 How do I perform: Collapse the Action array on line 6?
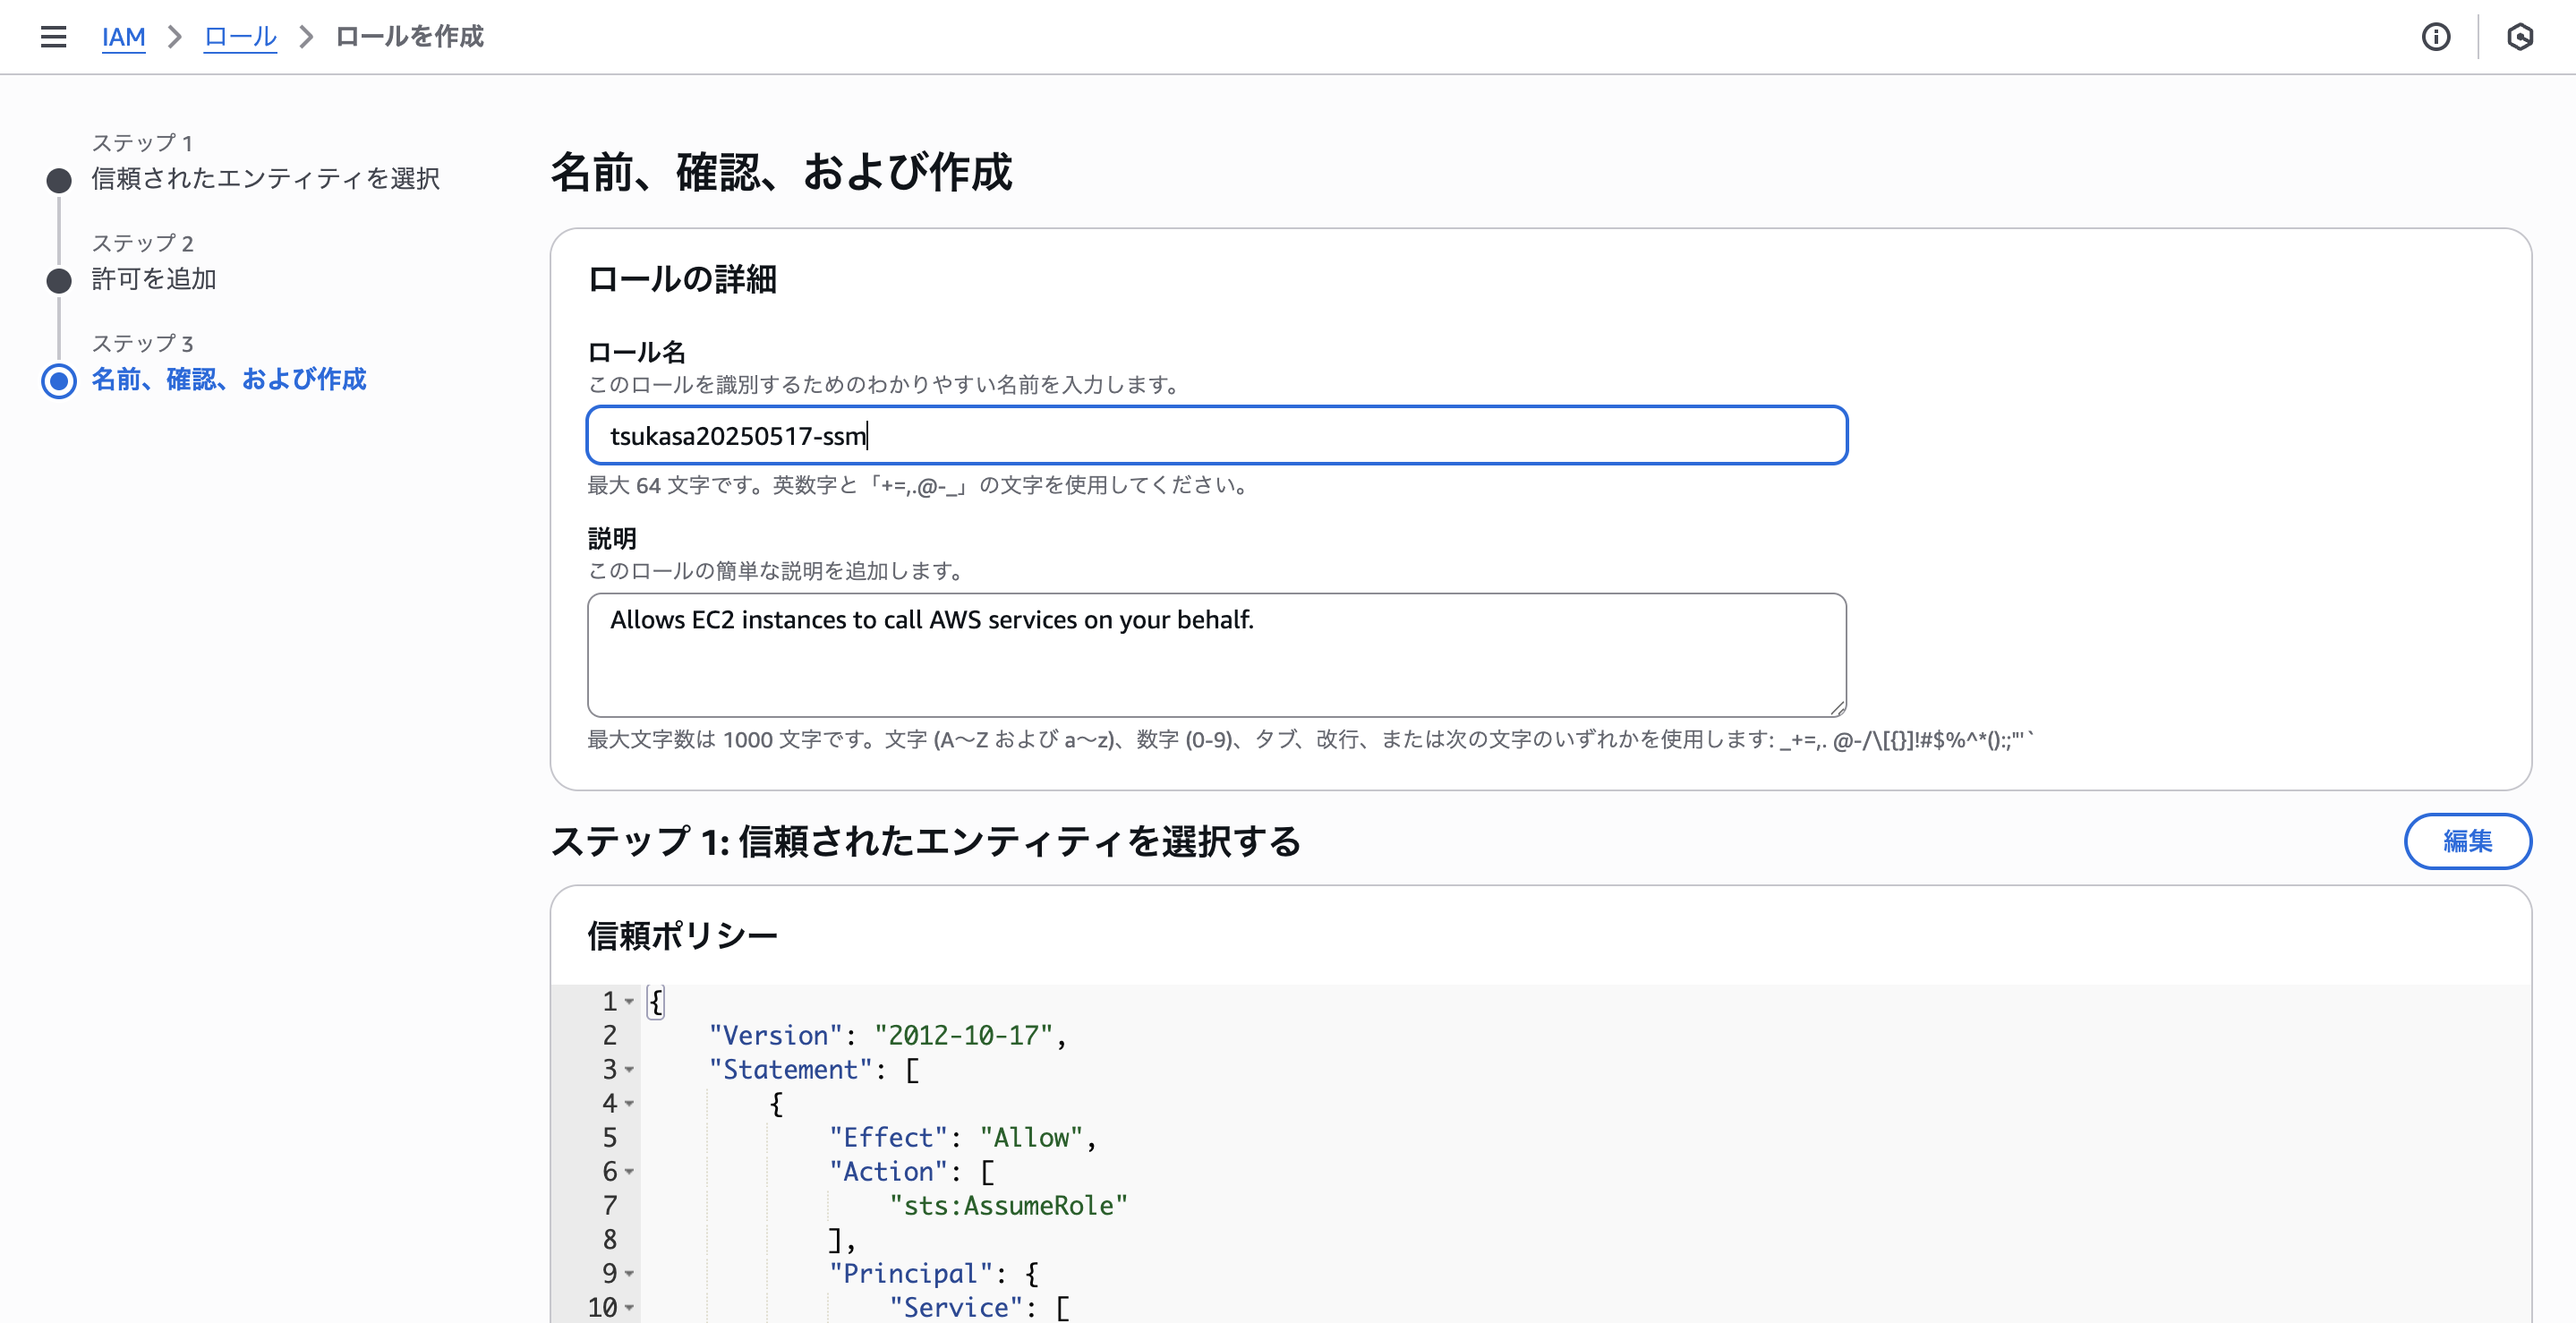(629, 1173)
